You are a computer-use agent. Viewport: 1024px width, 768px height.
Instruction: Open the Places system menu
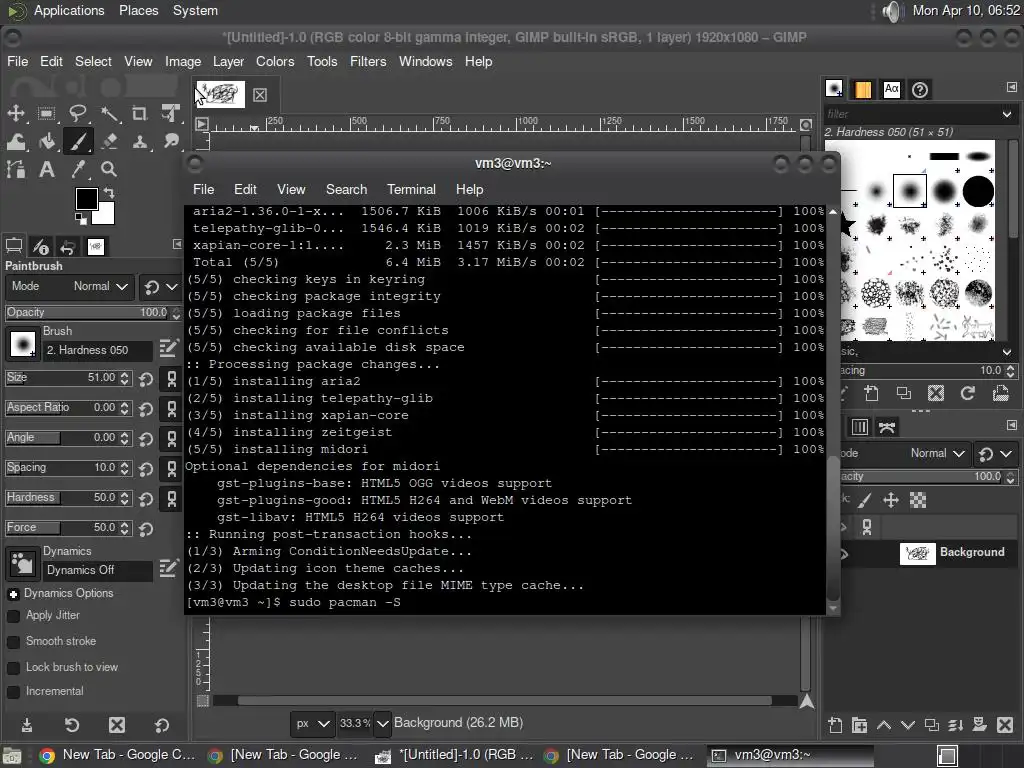[x=138, y=10]
